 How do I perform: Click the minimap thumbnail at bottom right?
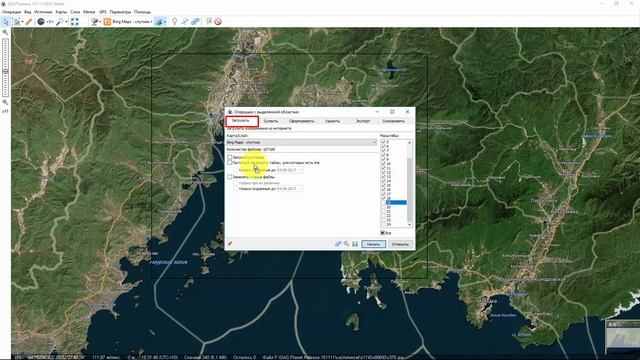(623, 337)
